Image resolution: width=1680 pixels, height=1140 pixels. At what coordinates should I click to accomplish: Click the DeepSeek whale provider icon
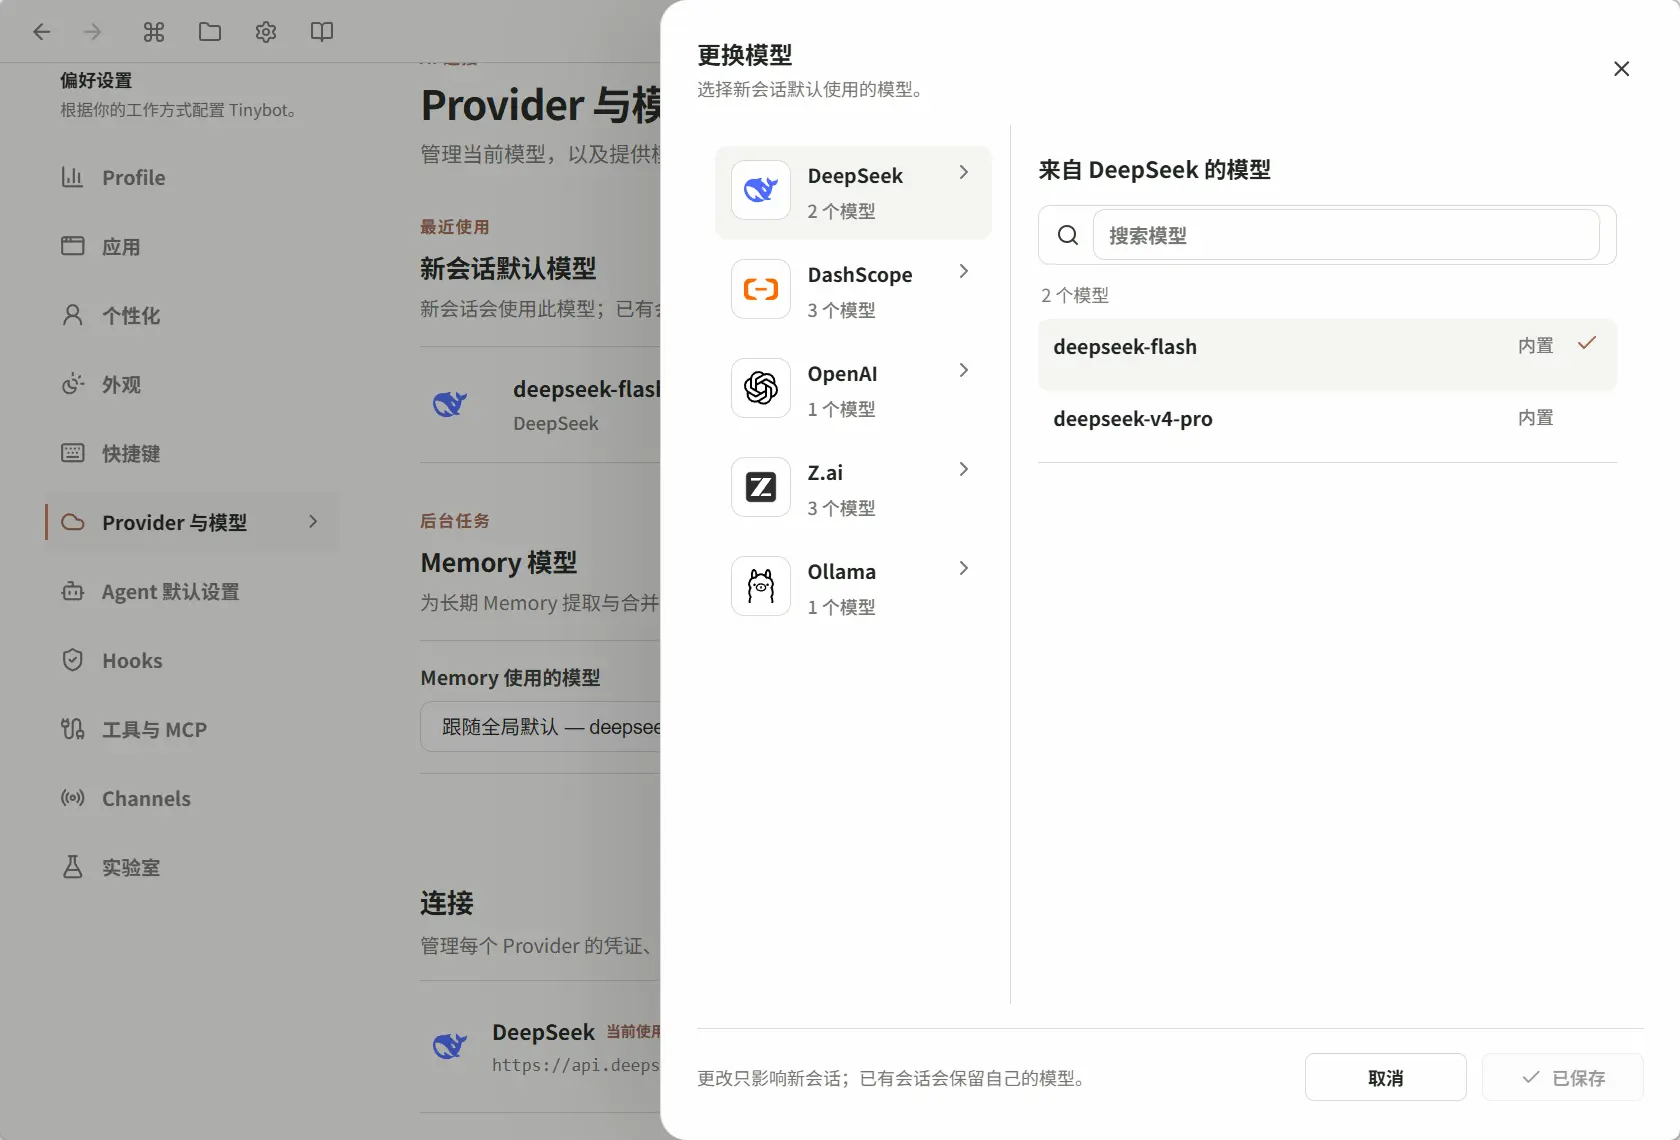click(761, 190)
